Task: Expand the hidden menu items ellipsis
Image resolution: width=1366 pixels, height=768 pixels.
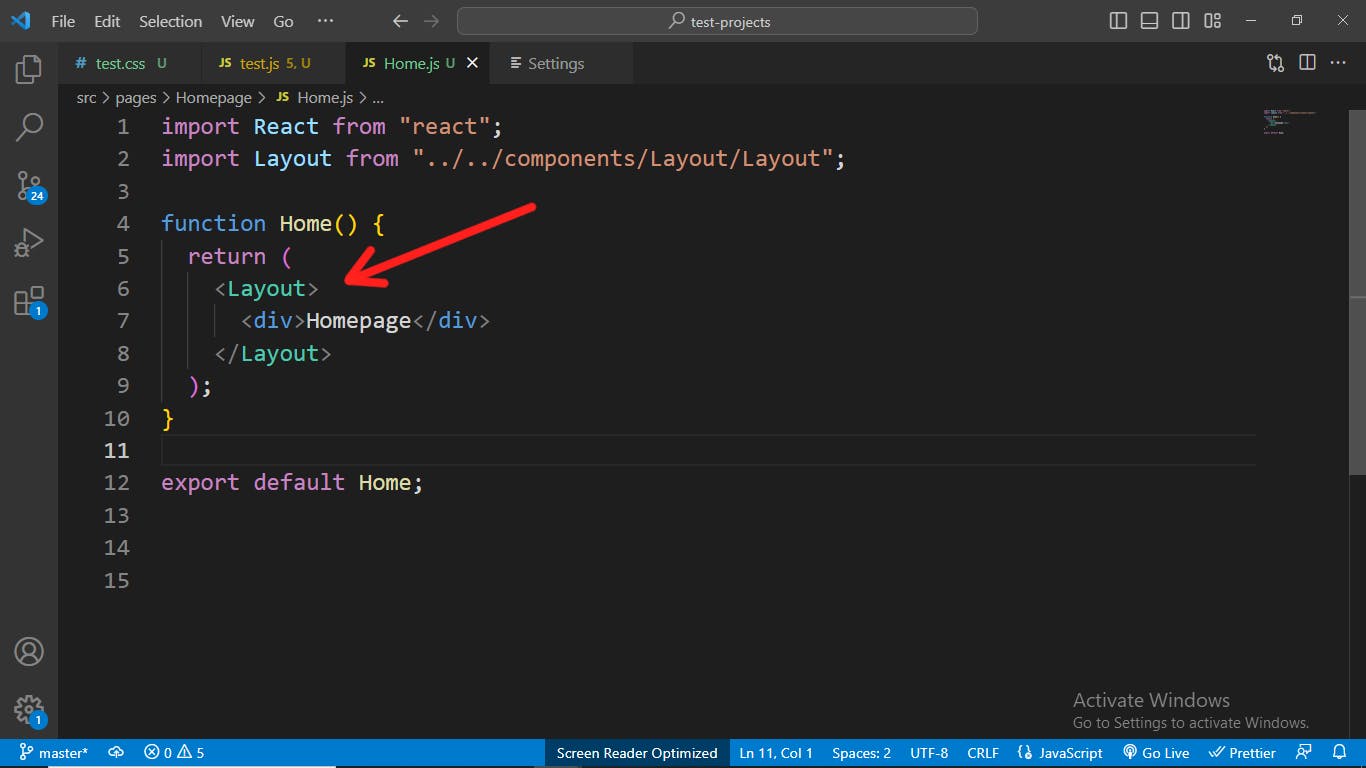Action: click(325, 21)
